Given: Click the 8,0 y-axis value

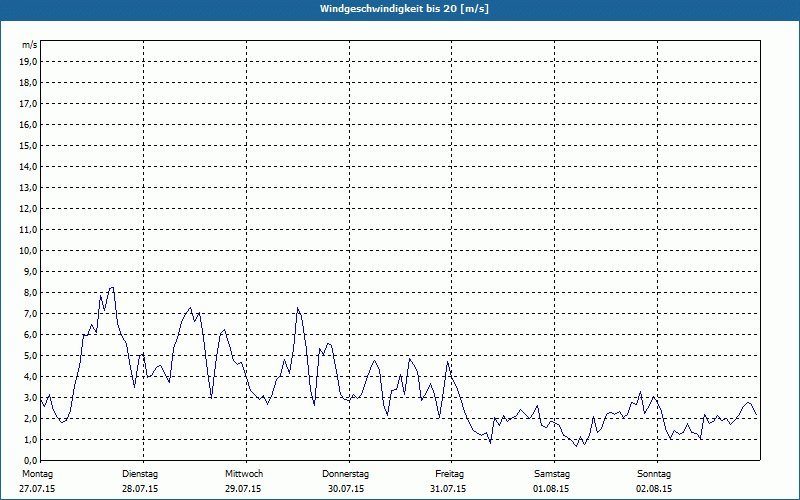Looking at the screenshot, I should pyautogui.click(x=30, y=292).
